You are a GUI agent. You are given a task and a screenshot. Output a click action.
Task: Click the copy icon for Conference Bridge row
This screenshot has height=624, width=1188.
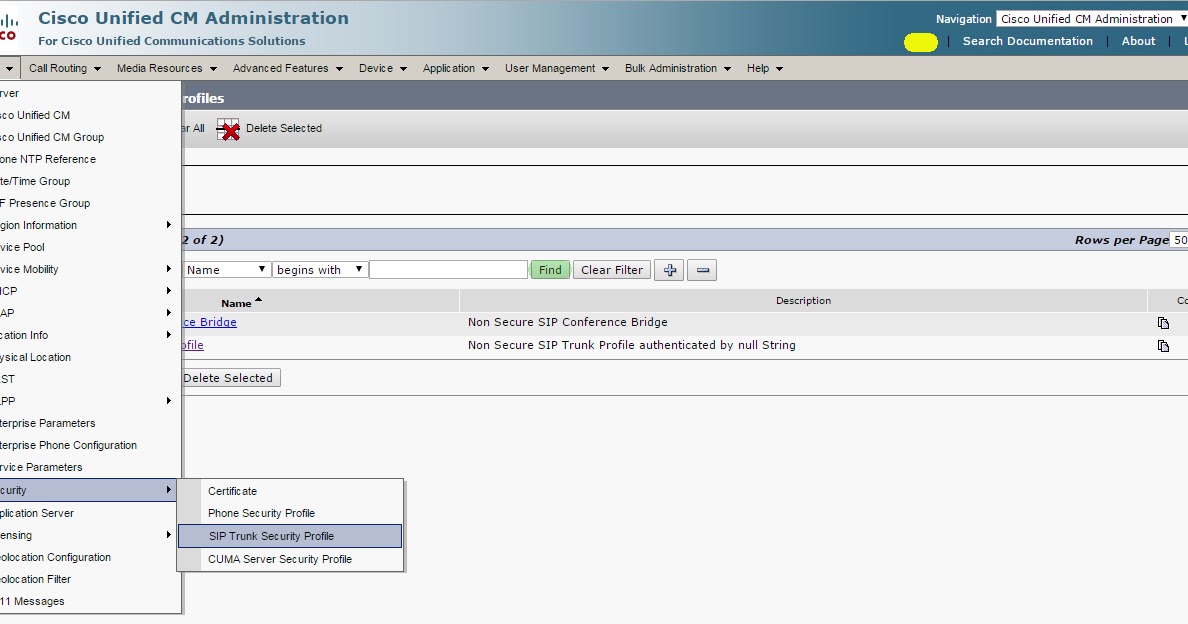[1163, 323]
